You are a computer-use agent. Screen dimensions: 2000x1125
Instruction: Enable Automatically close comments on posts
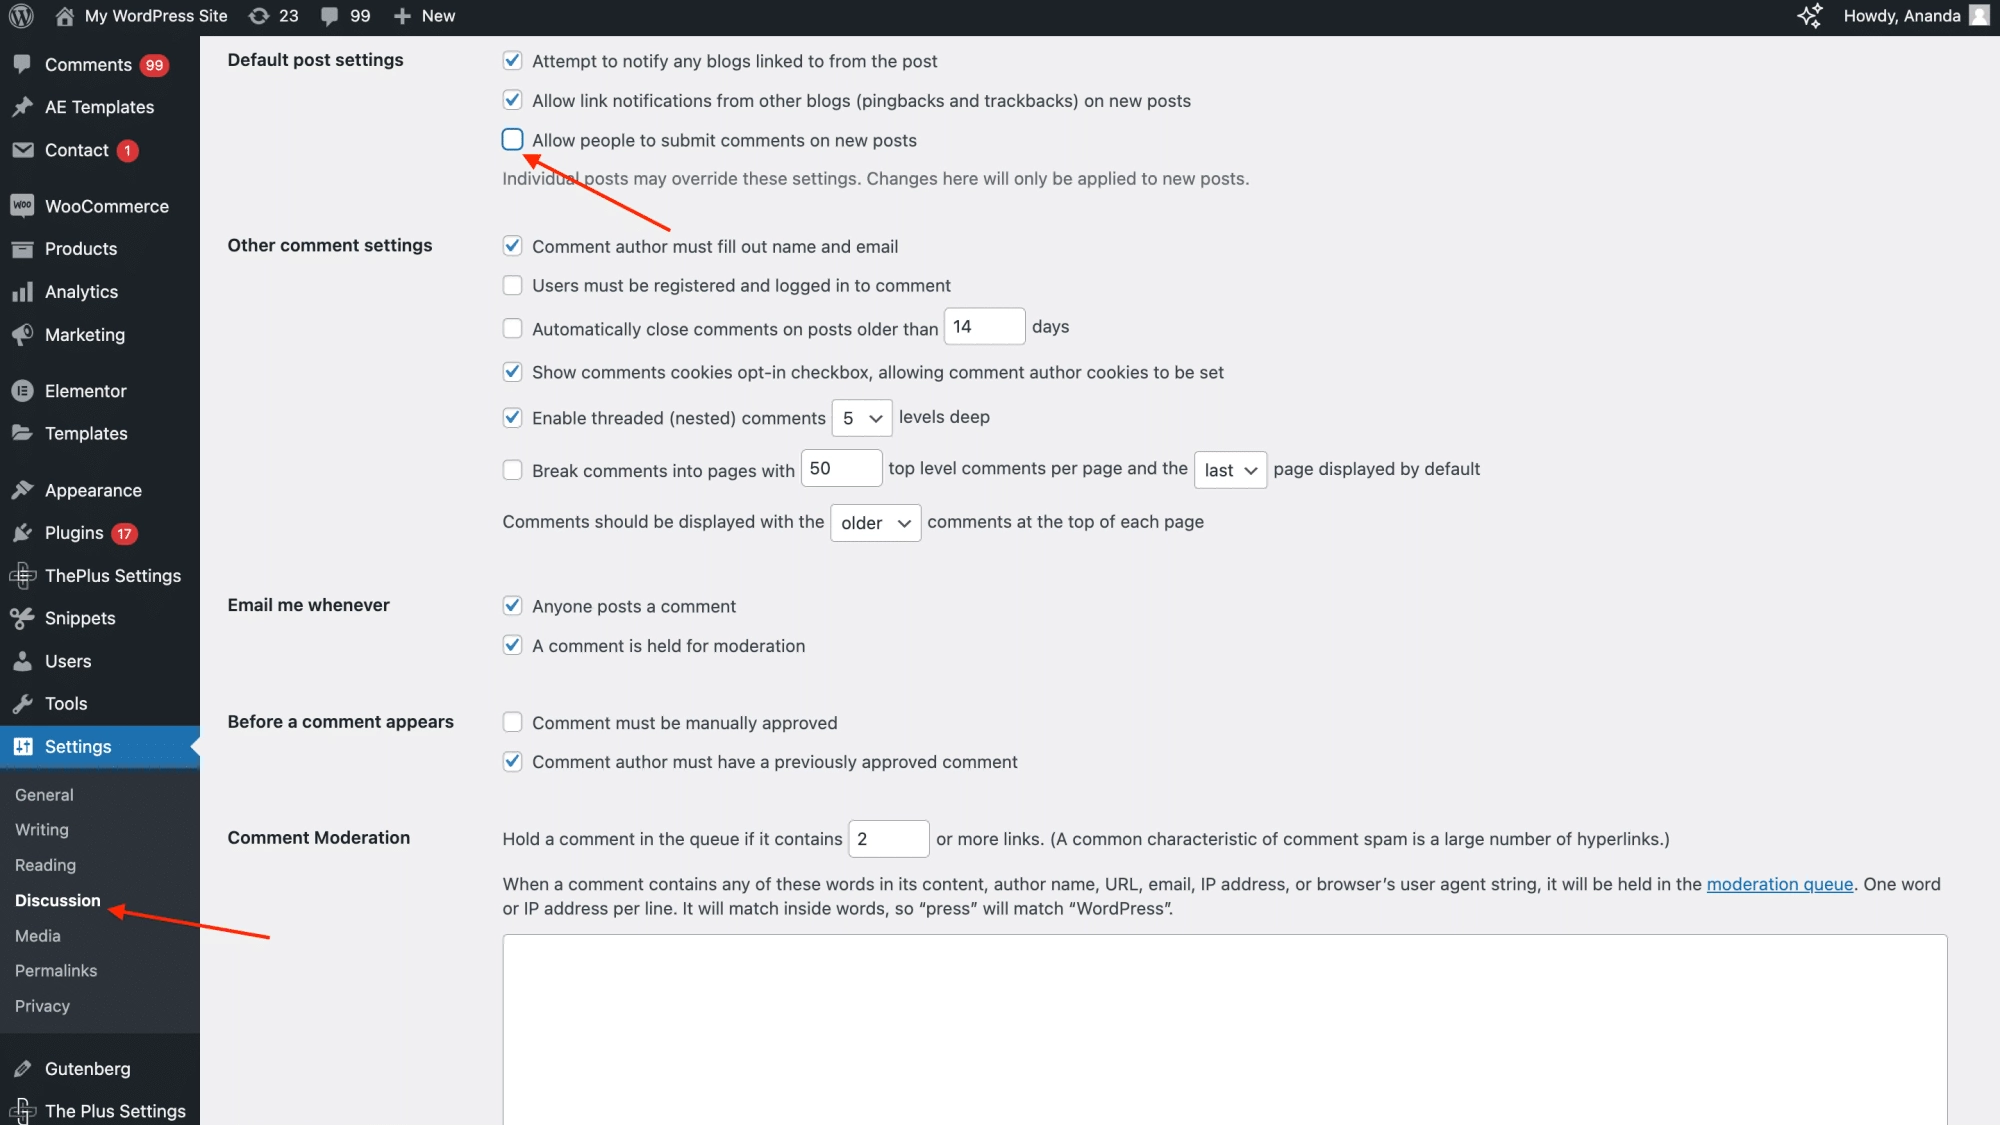point(512,327)
